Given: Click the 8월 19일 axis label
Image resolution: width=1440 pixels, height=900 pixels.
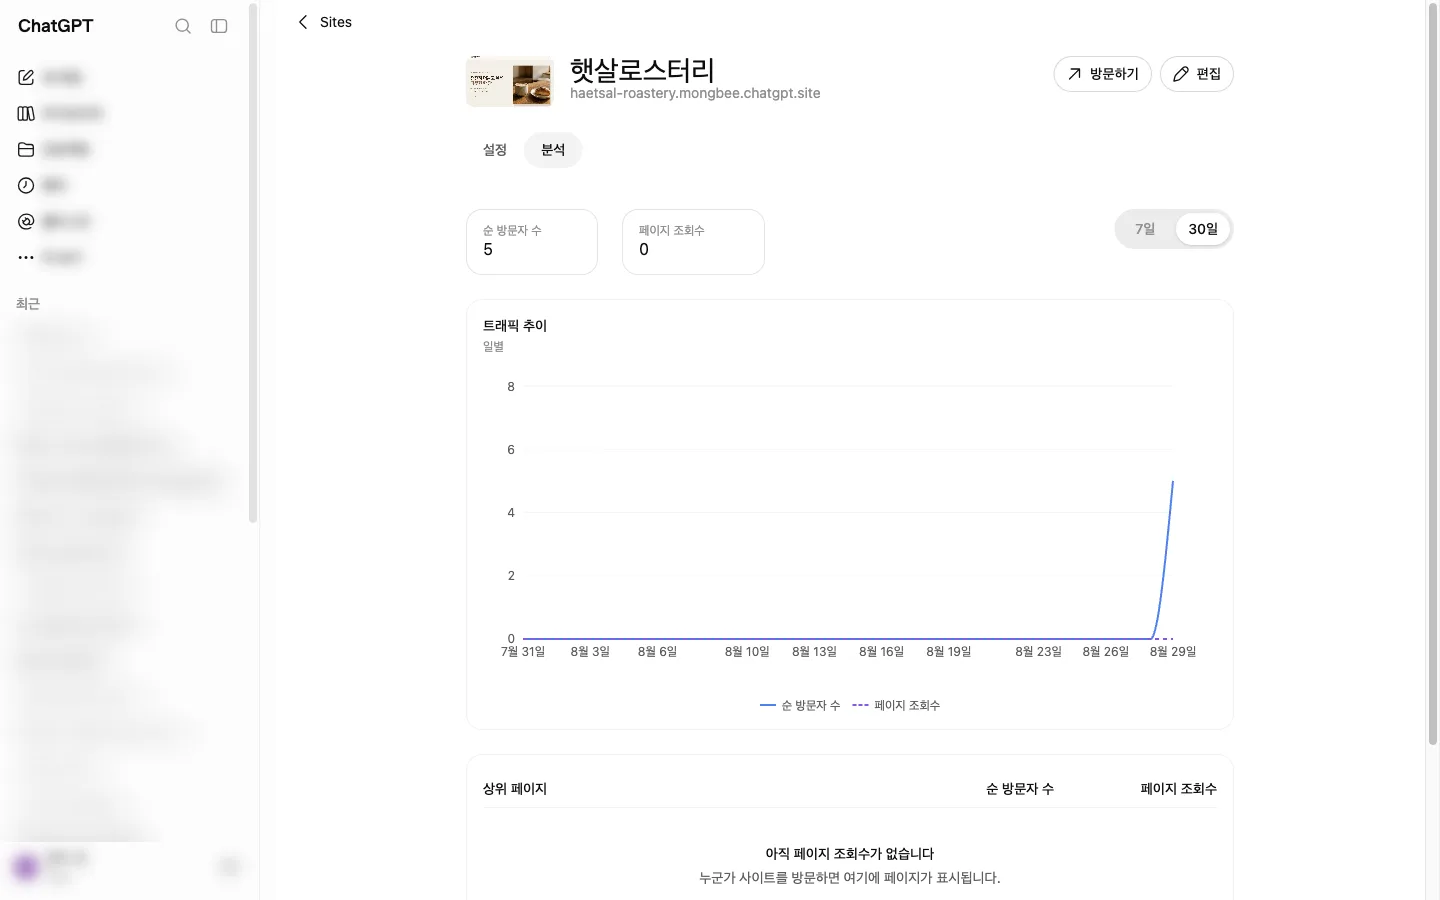Looking at the screenshot, I should pyautogui.click(x=949, y=651).
